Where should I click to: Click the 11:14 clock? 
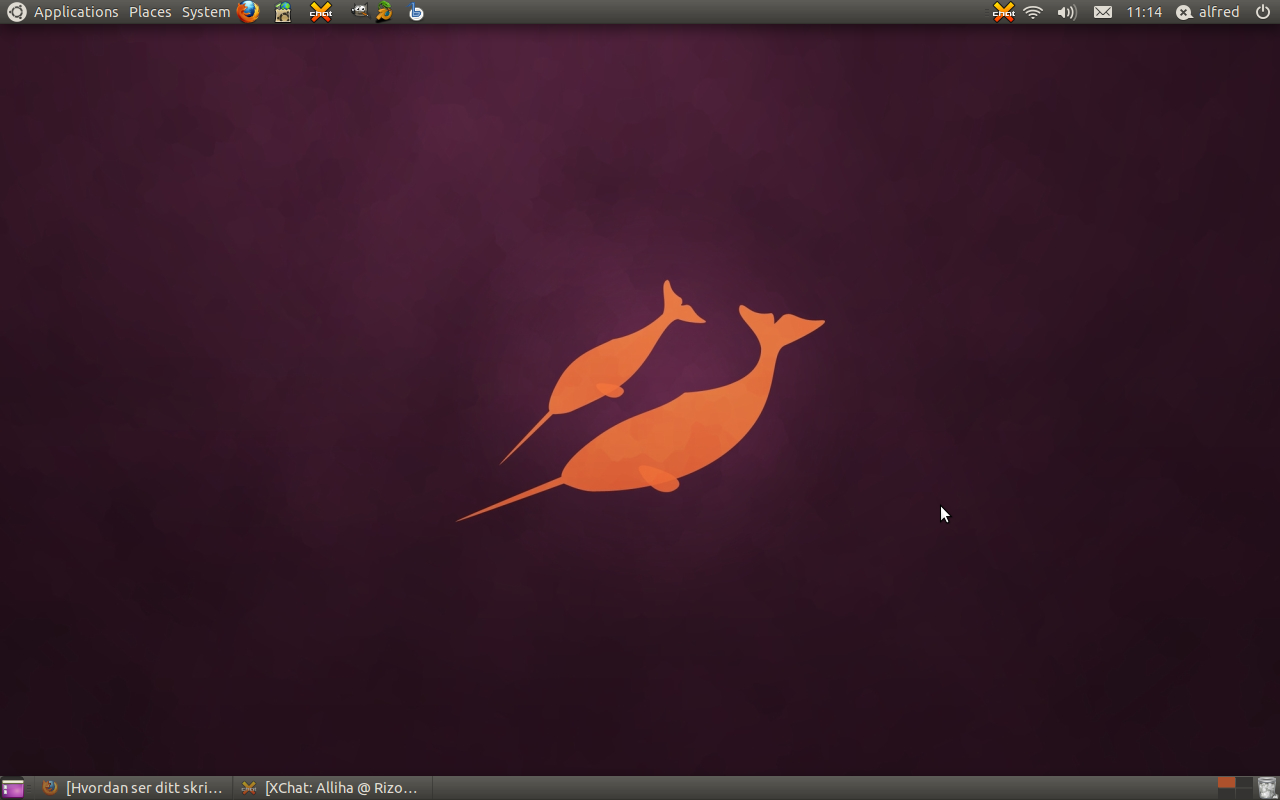pyautogui.click(x=1144, y=12)
